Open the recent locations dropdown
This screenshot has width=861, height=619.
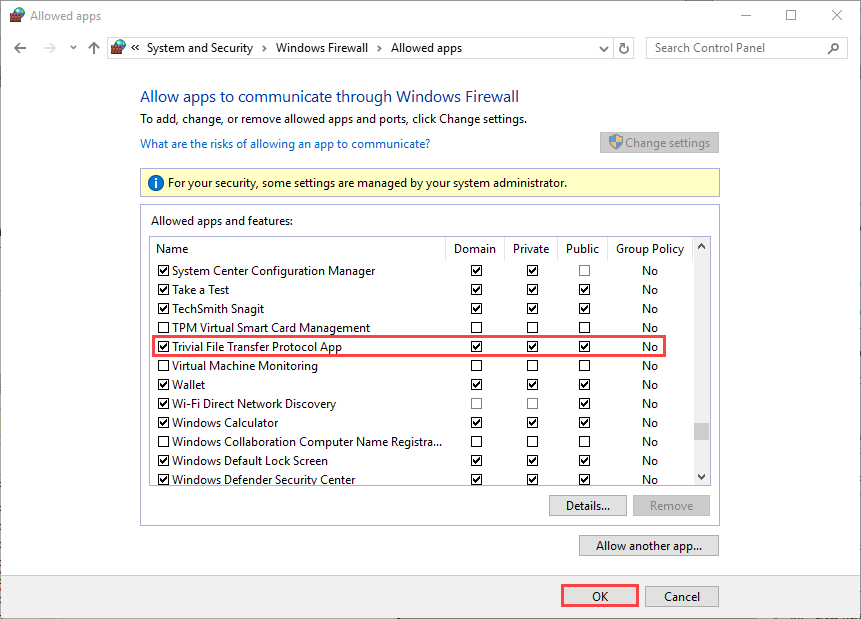(x=73, y=48)
